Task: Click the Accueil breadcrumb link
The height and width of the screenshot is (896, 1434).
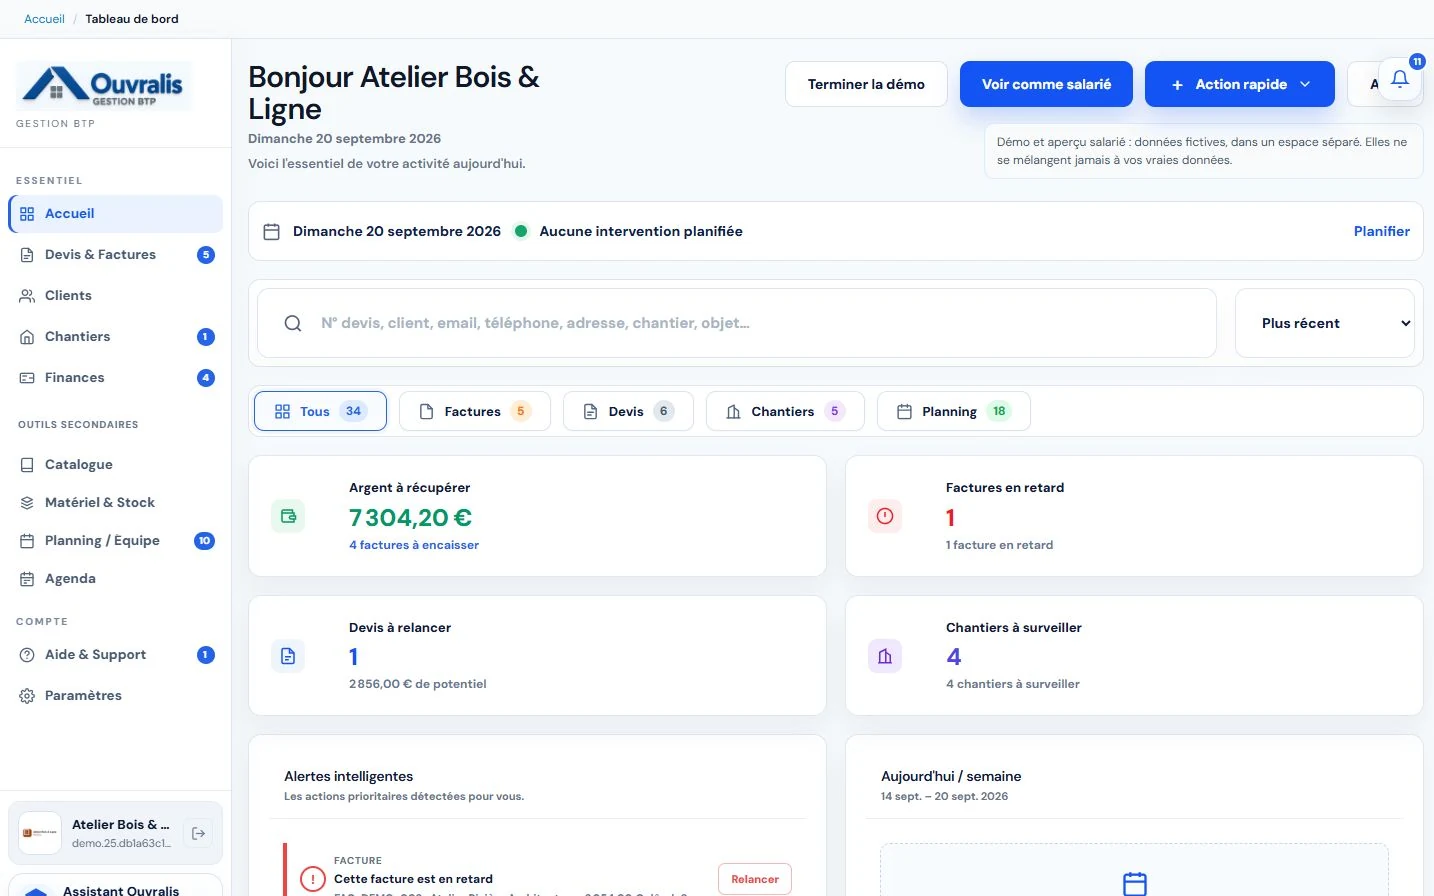Action: 44,19
